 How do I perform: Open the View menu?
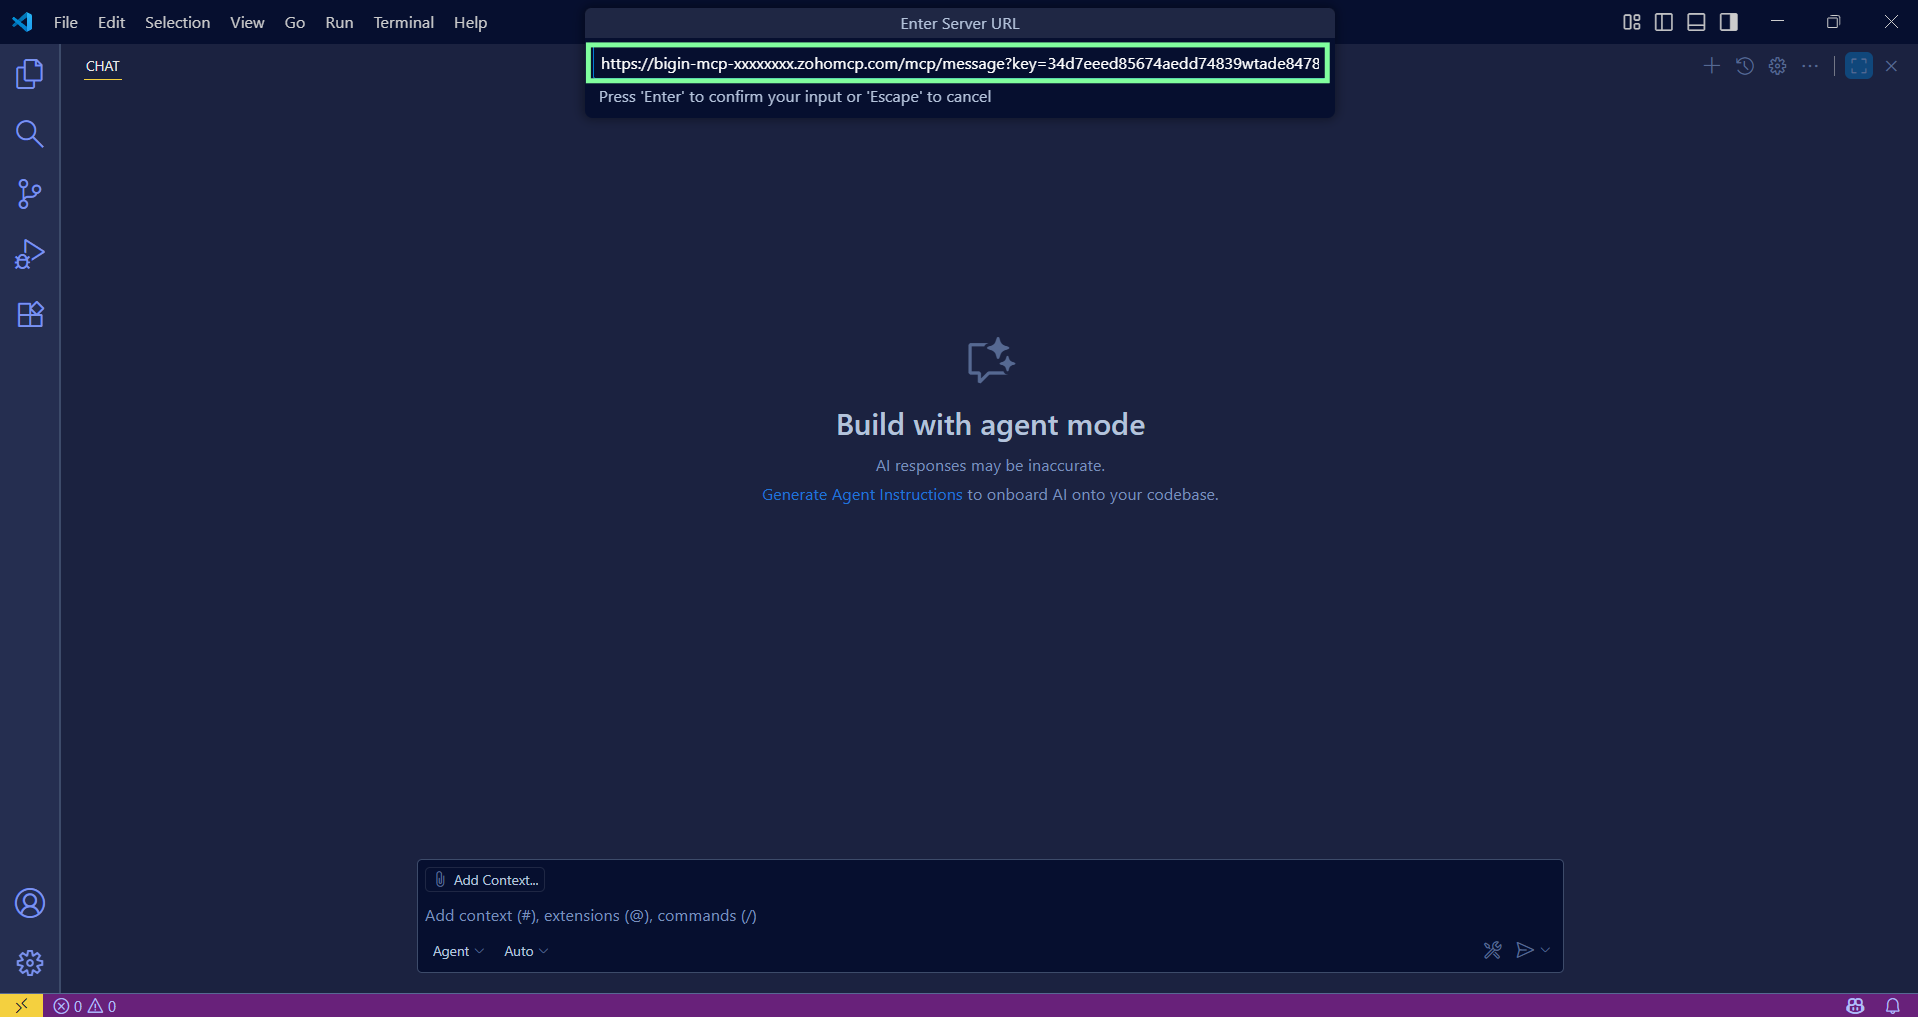pyautogui.click(x=247, y=22)
